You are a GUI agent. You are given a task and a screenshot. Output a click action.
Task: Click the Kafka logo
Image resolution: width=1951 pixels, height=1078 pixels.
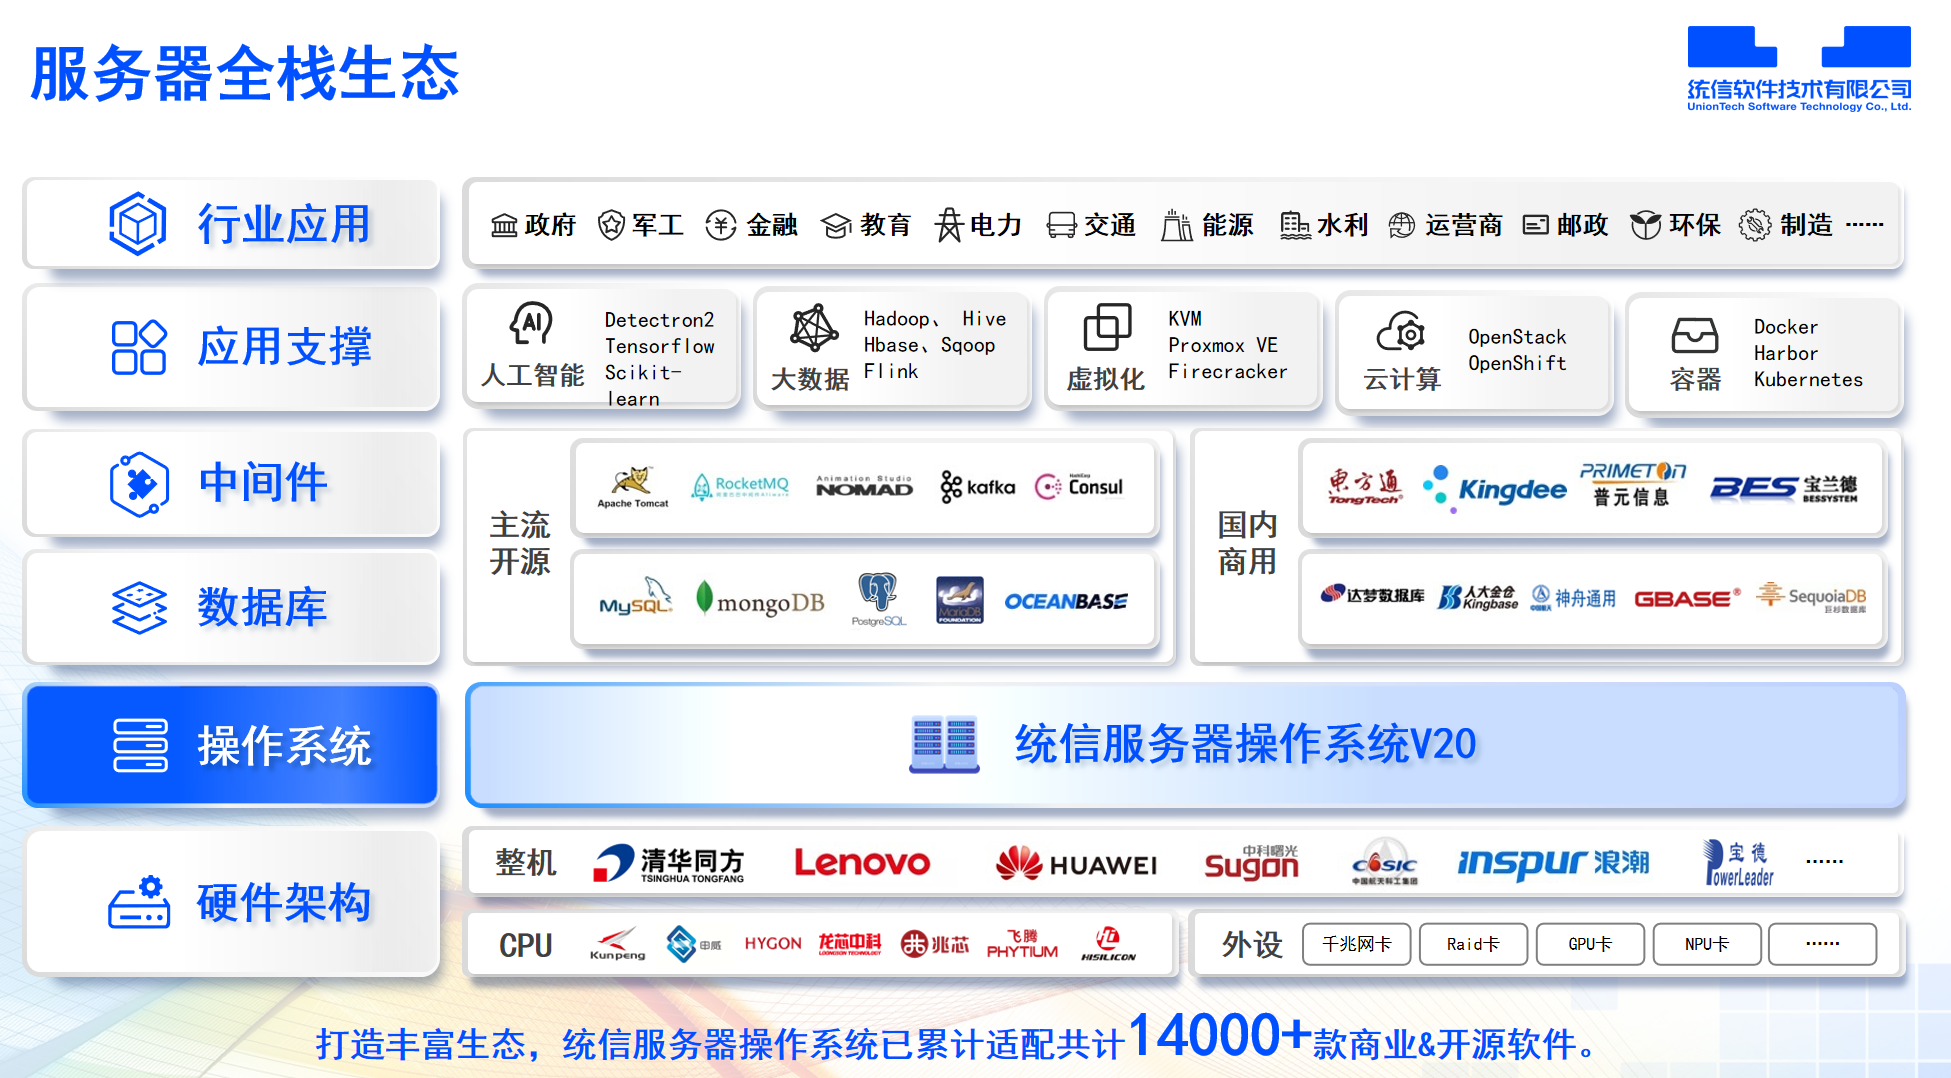[x=977, y=487]
